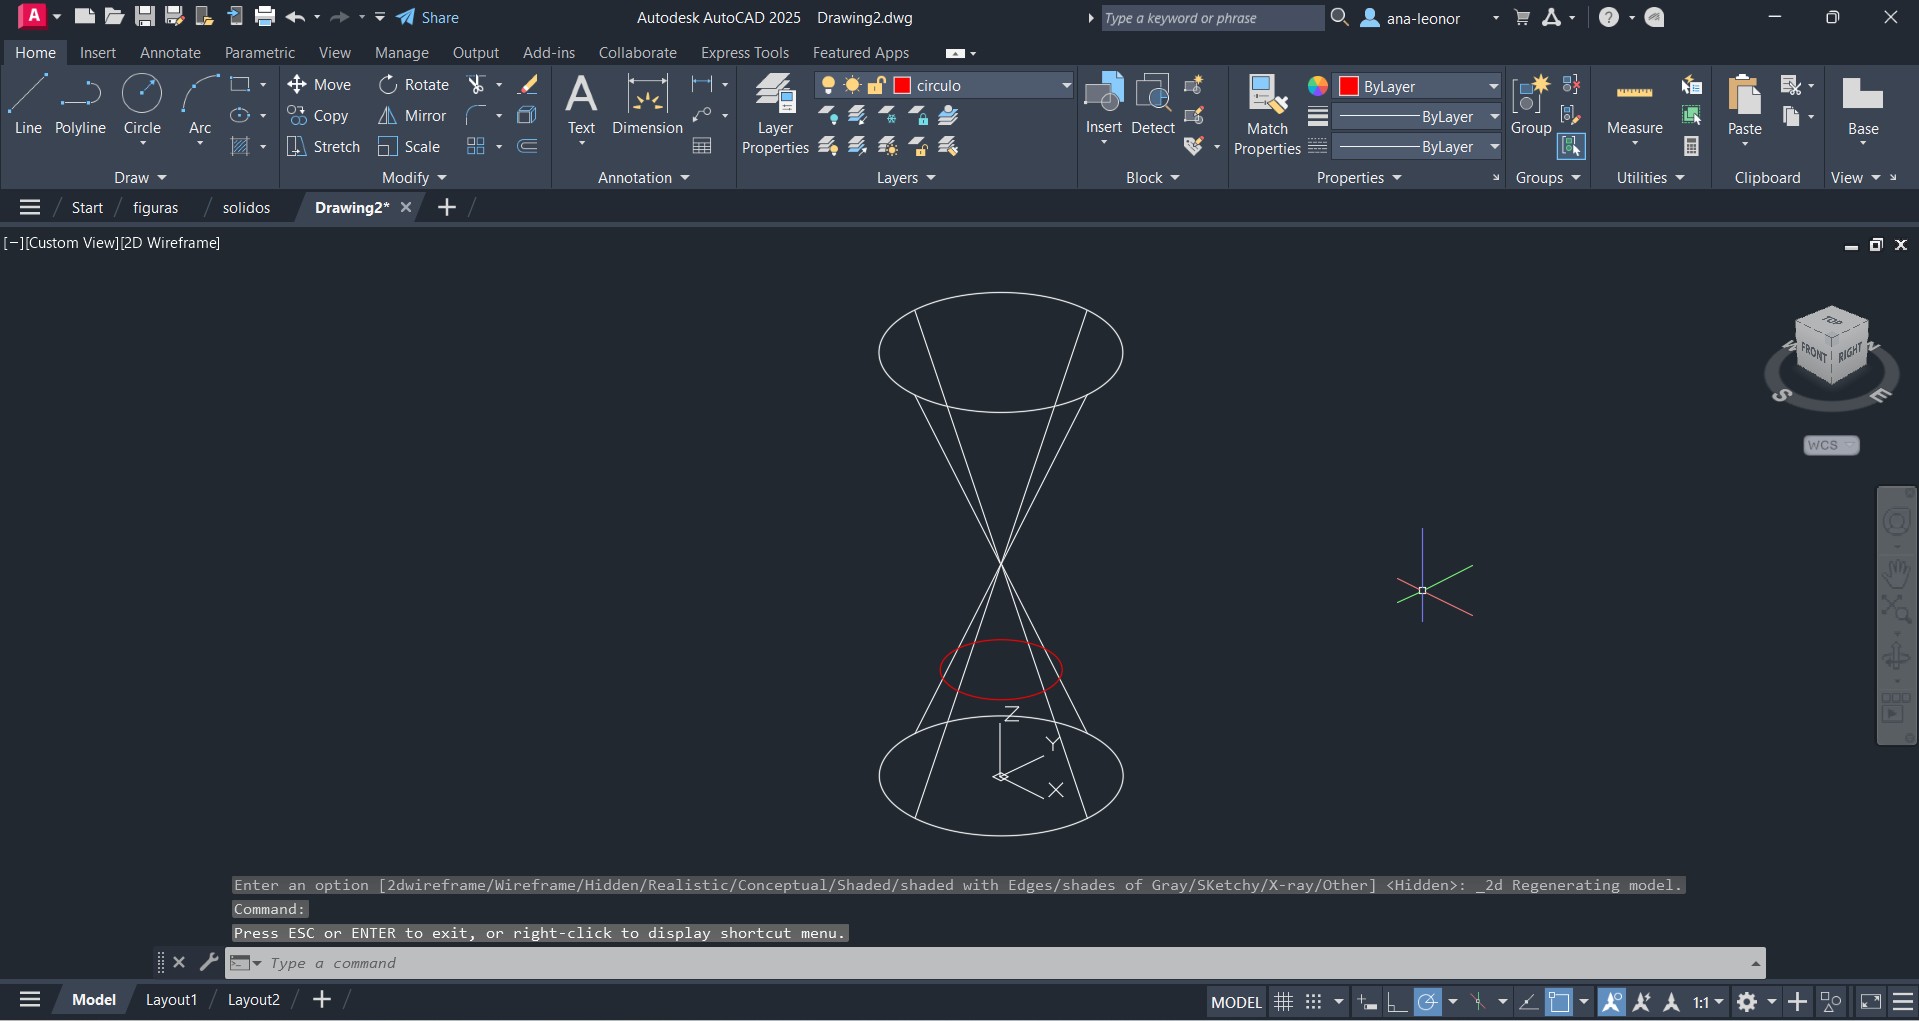1919x1021 pixels.
Task: Click the Share button
Action: pyautogui.click(x=428, y=17)
